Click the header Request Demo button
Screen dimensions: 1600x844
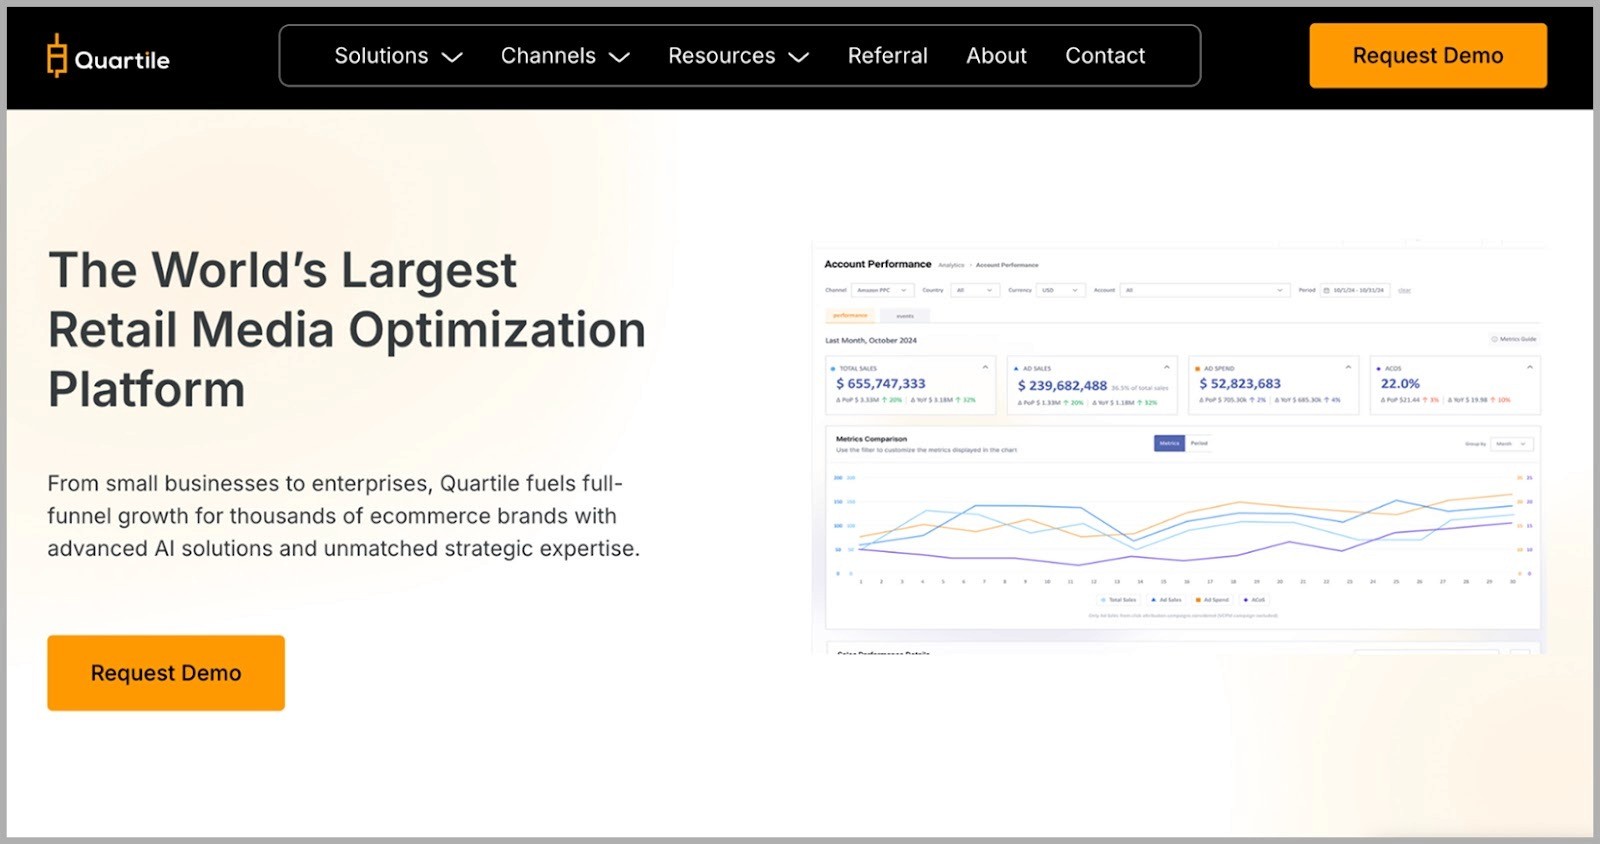point(1428,56)
